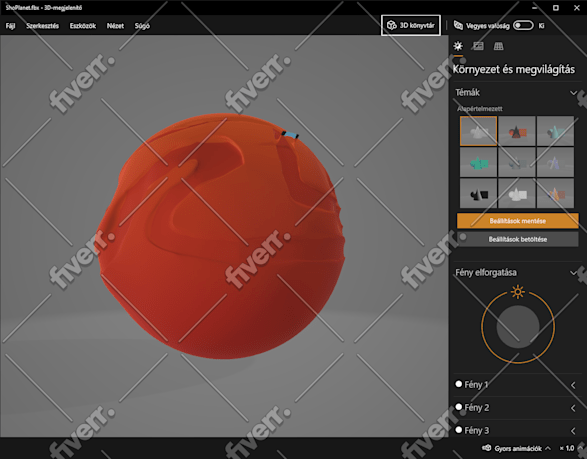
Task: Select the bright white bottom theme thumbnail
Action: click(517, 193)
